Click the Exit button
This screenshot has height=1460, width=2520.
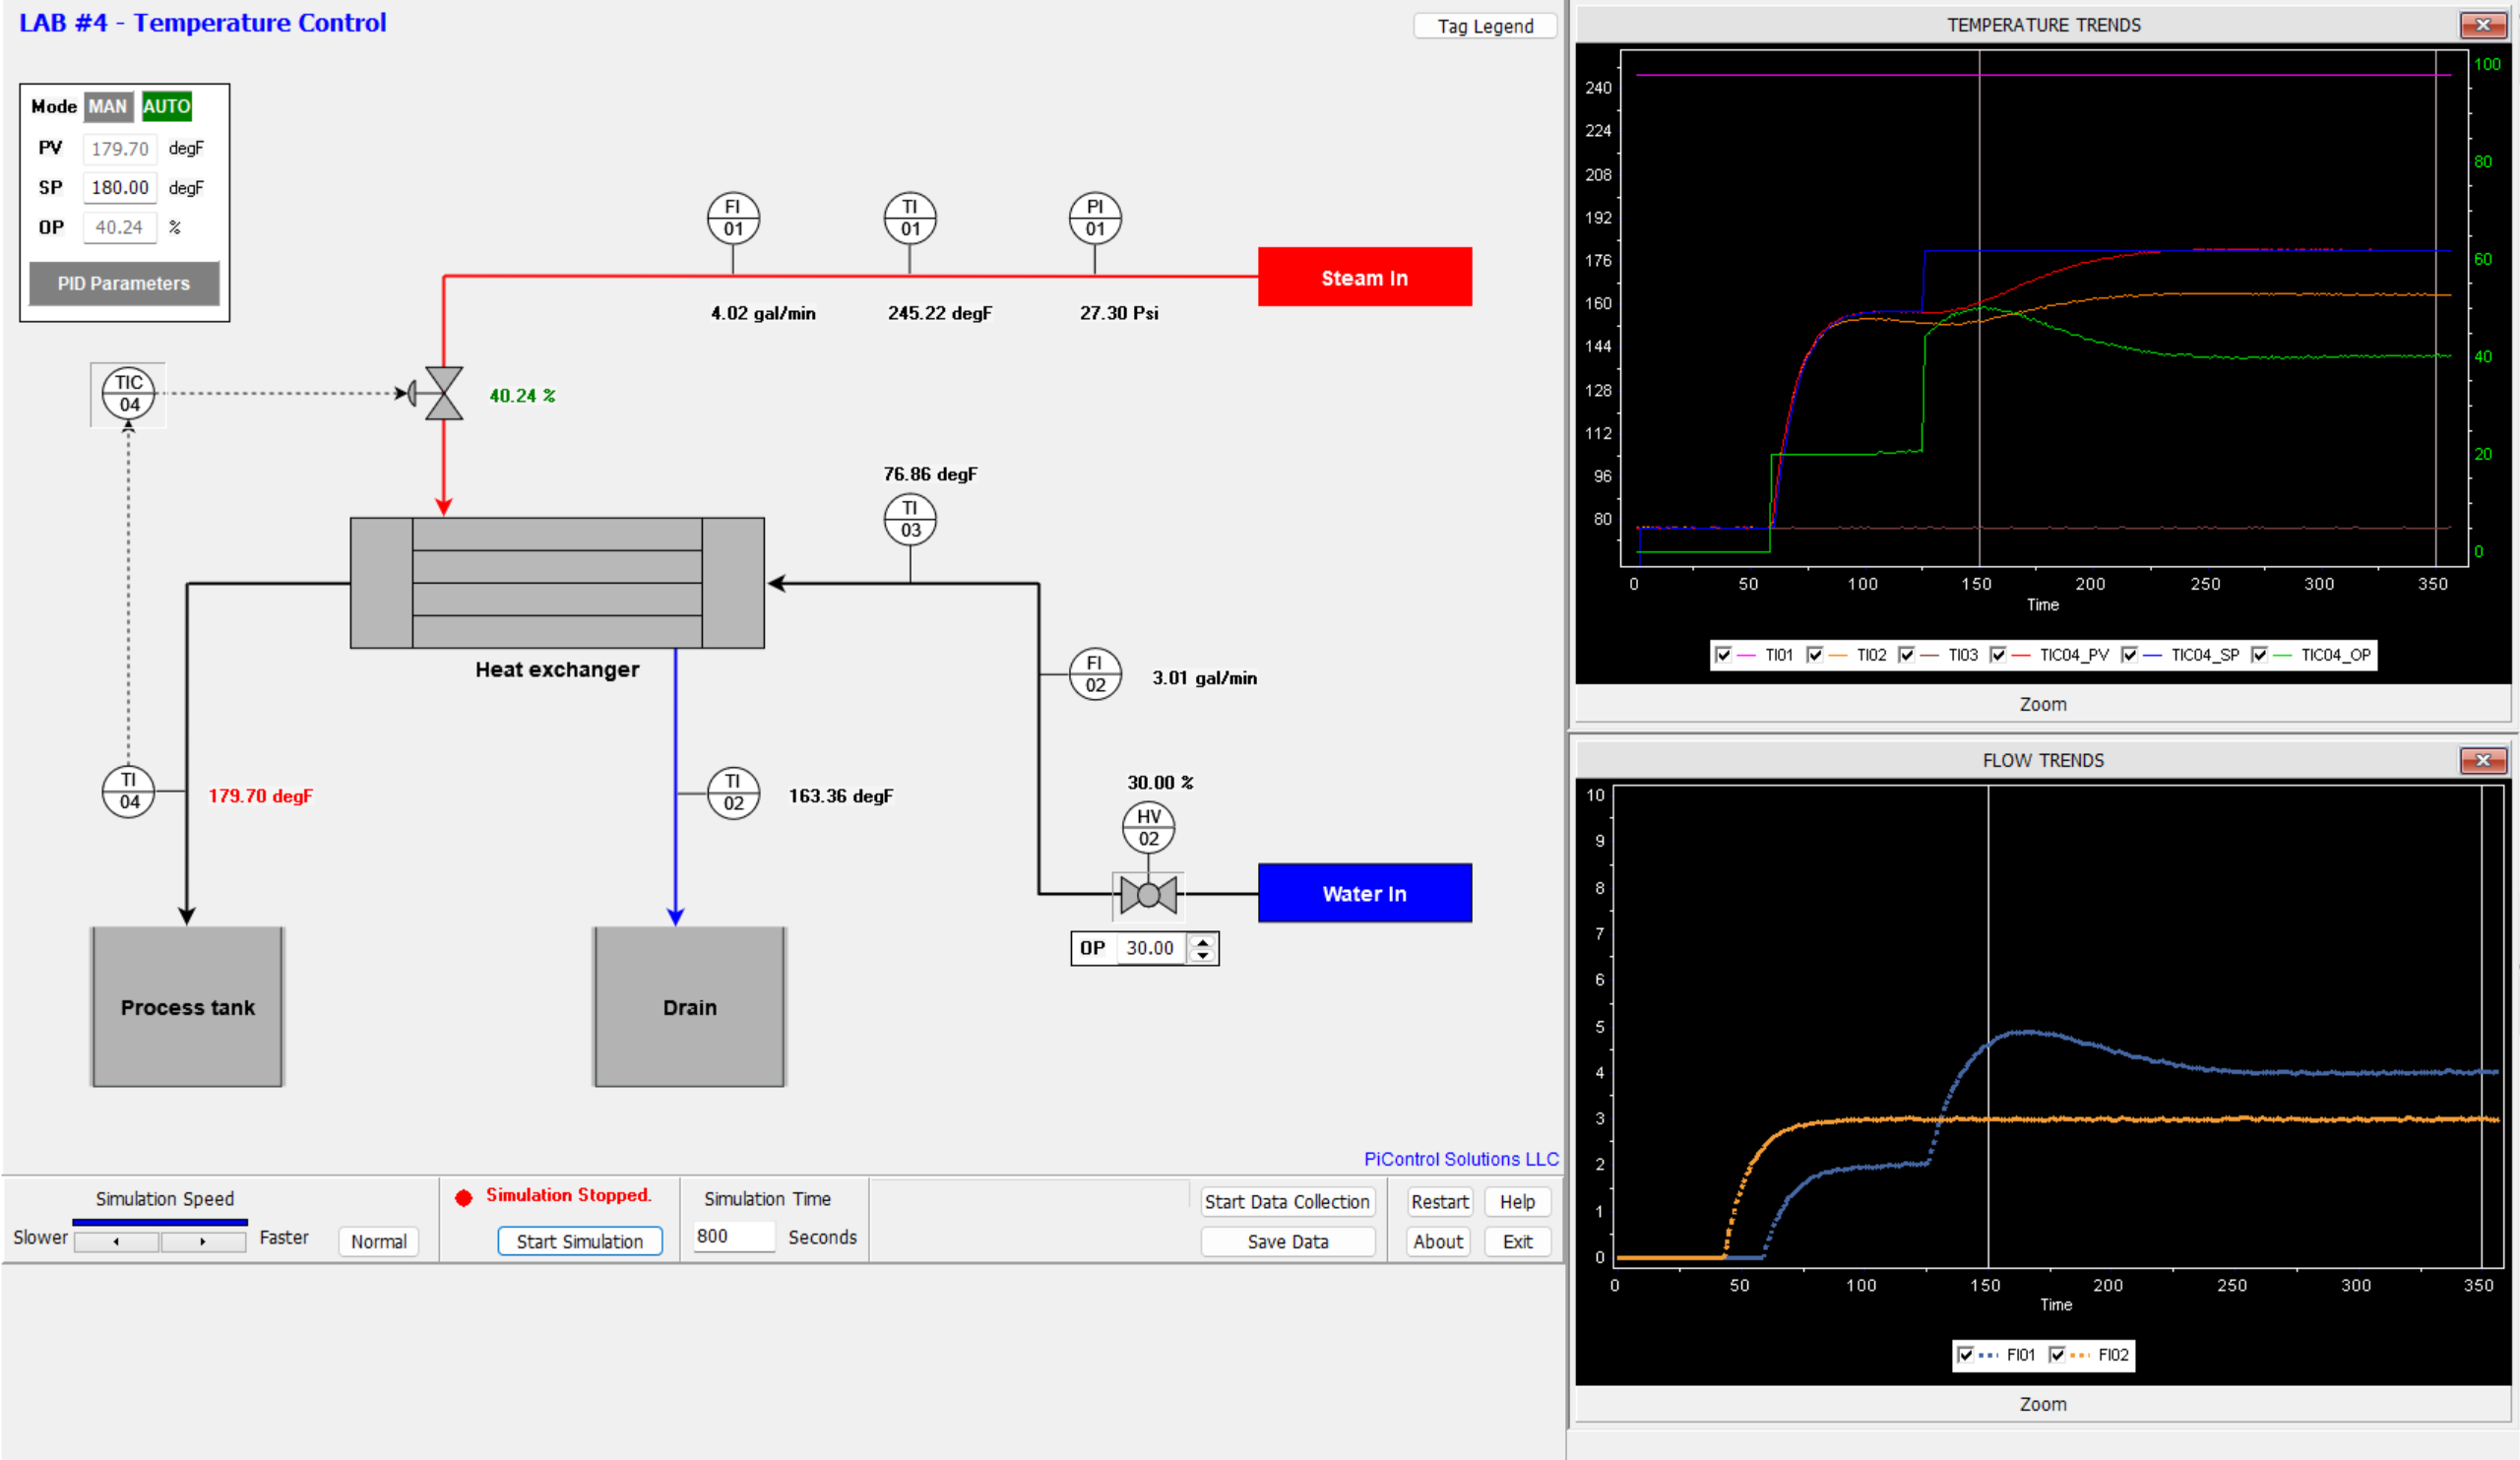point(1517,1241)
